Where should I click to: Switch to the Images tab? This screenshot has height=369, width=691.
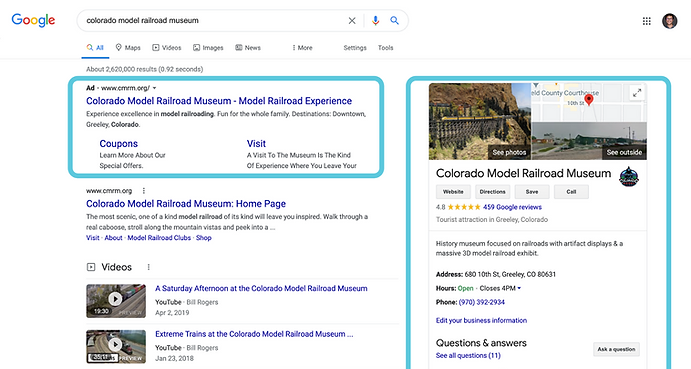point(208,48)
